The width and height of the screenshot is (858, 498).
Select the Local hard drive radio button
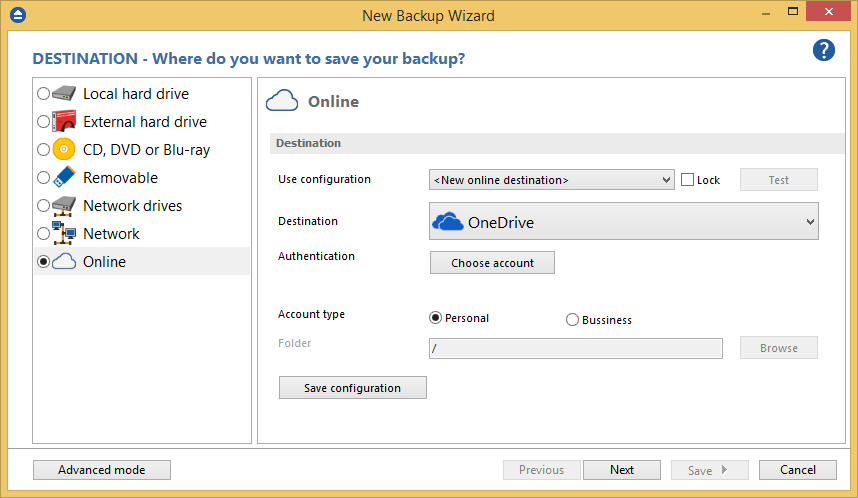(x=43, y=94)
